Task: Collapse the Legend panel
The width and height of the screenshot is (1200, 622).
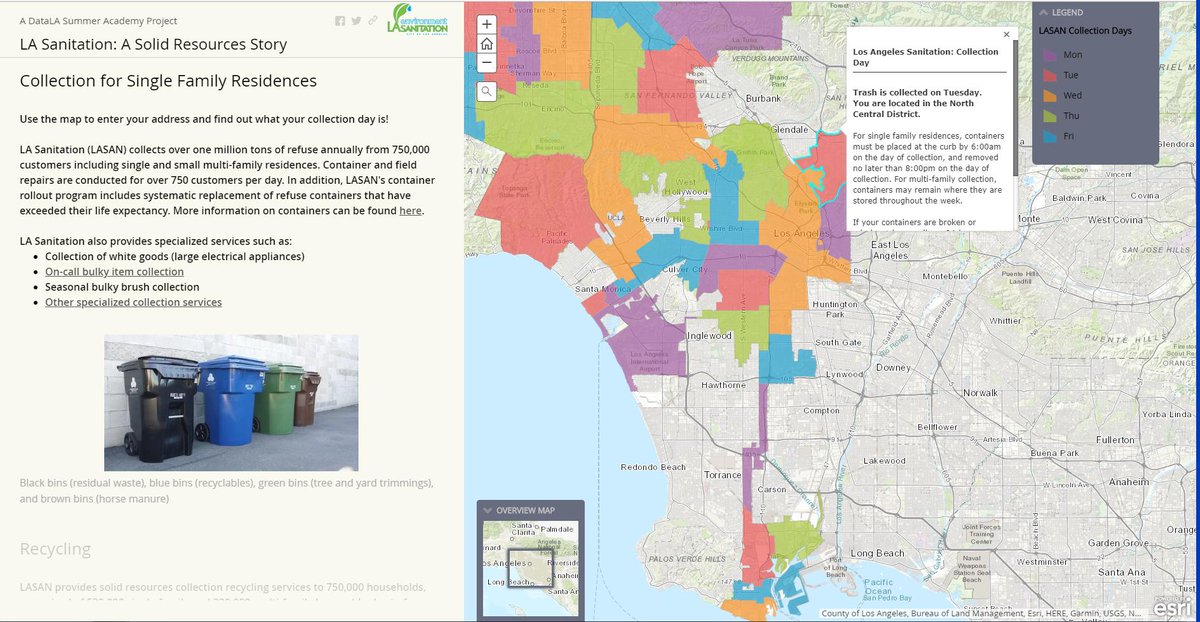Action: (1044, 13)
